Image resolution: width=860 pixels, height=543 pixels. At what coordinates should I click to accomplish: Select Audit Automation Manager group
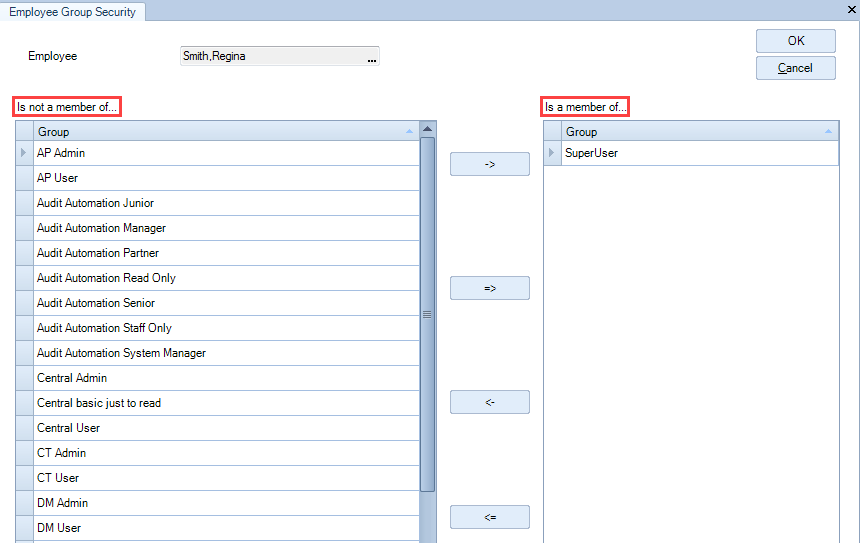pyautogui.click(x=226, y=228)
